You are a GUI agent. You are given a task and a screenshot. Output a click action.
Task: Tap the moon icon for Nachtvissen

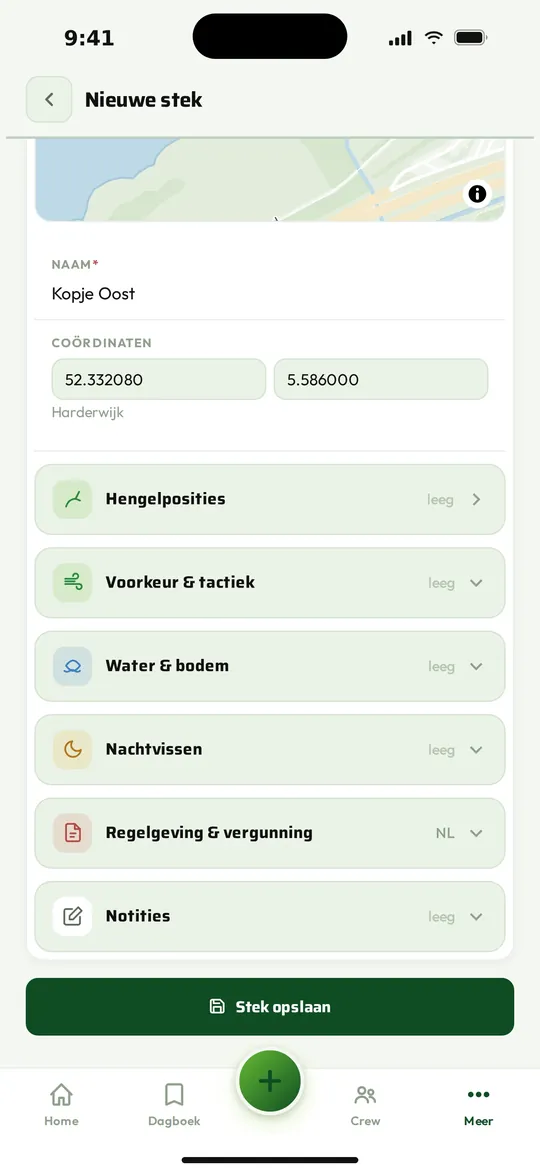pyautogui.click(x=73, y=750)
